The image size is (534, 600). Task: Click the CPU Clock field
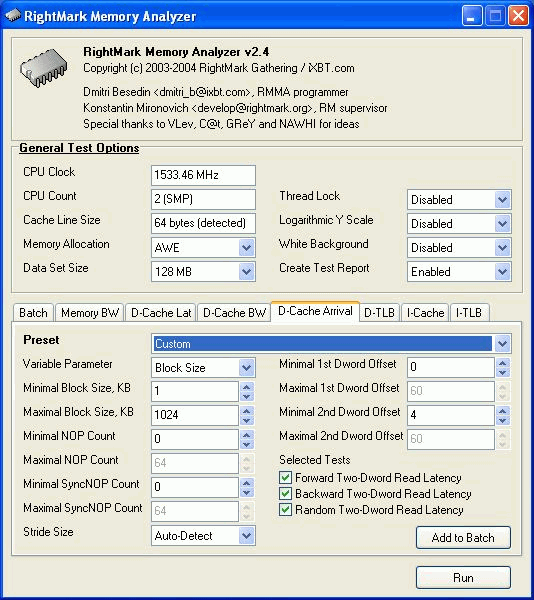click(203, 175)
